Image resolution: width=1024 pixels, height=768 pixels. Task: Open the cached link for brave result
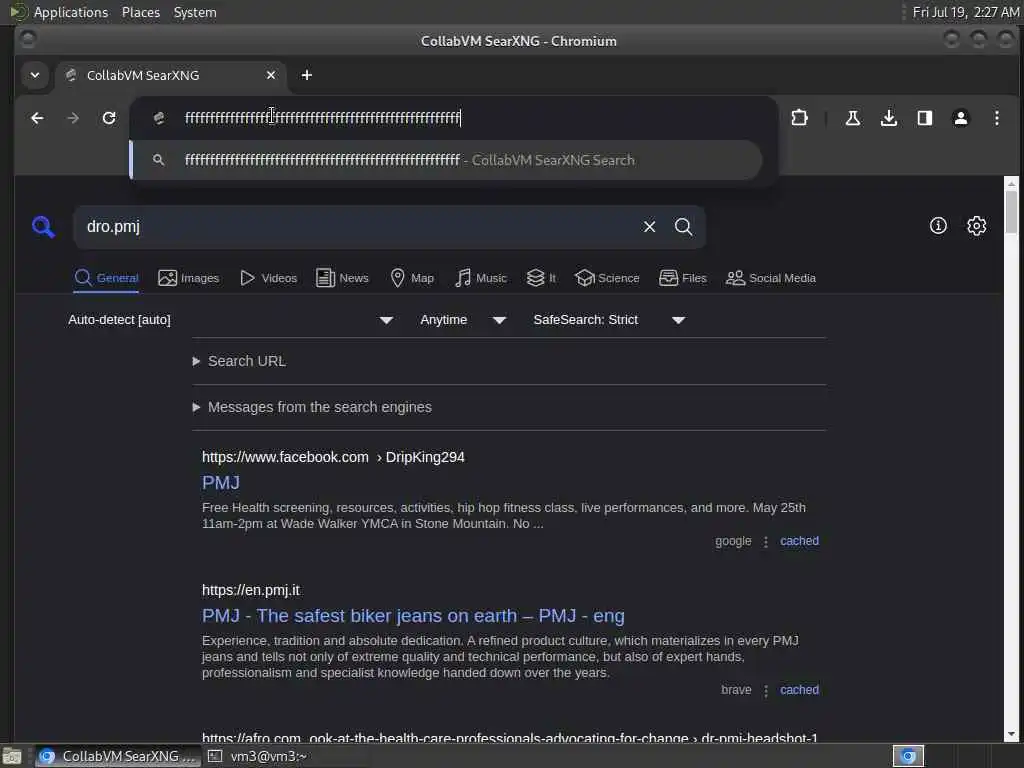799,690
